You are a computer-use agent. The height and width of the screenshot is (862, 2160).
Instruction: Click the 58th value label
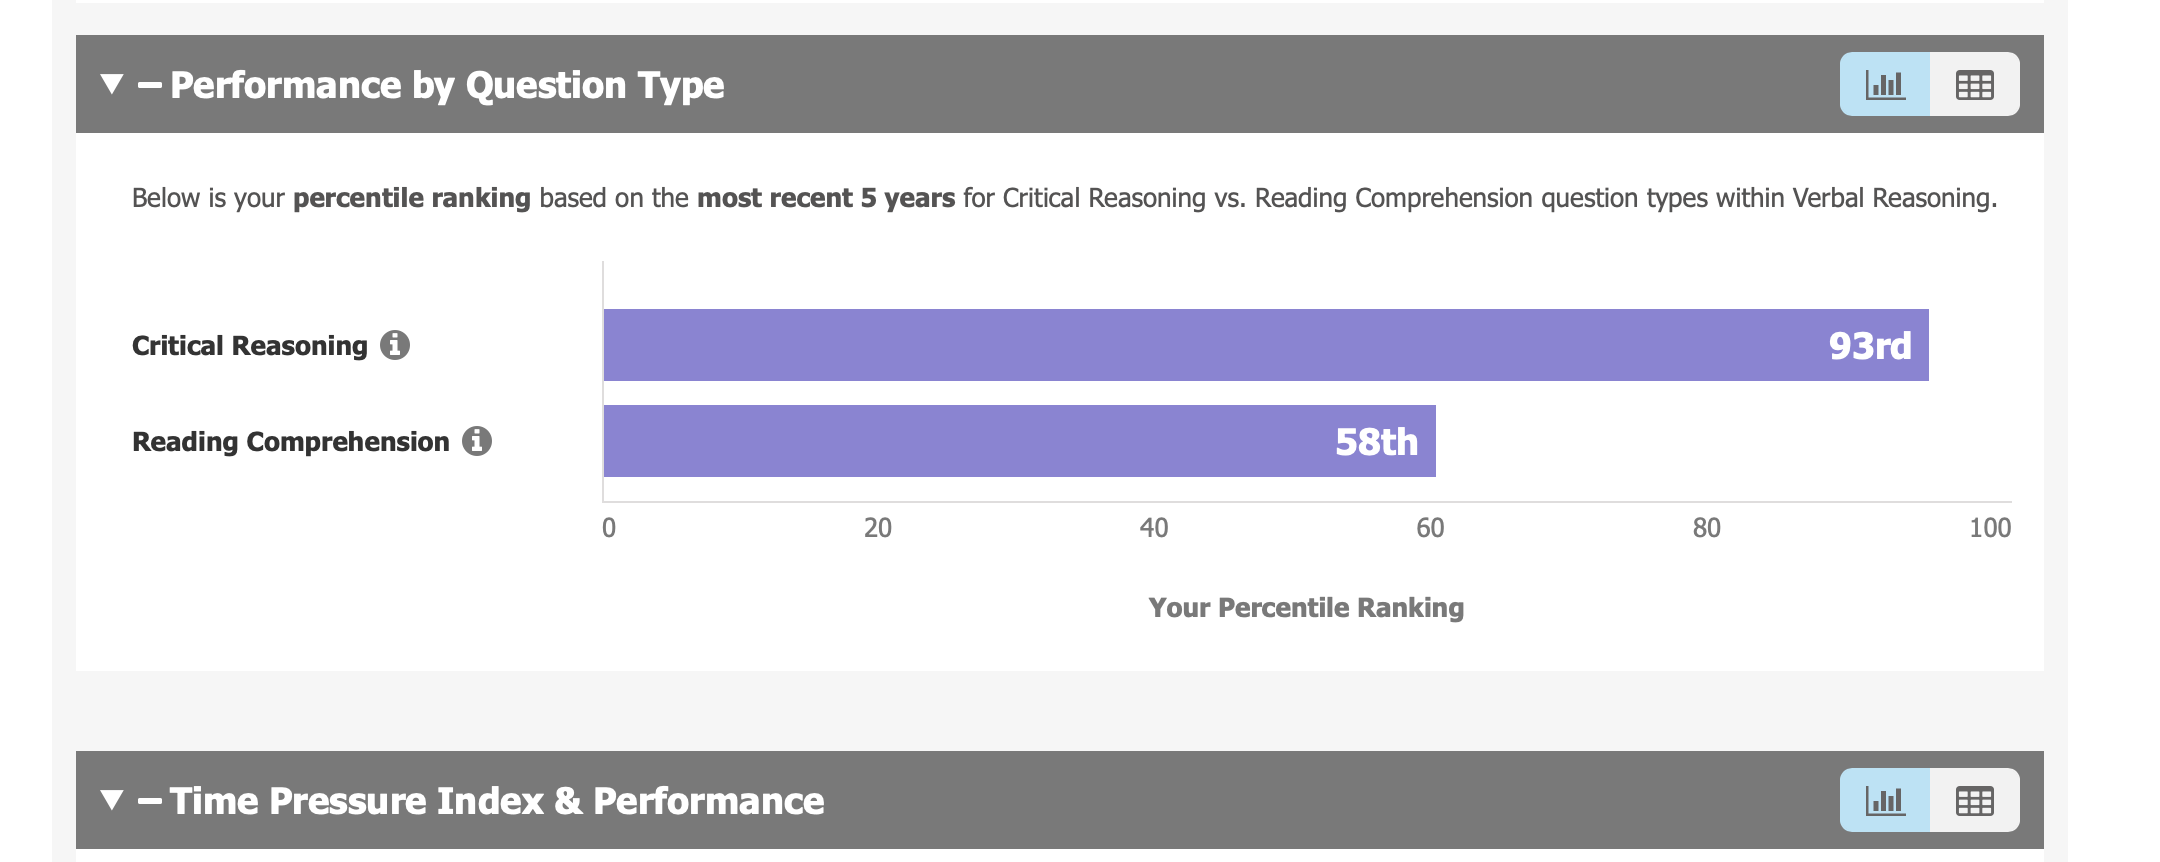click(x=1376, y=442)
